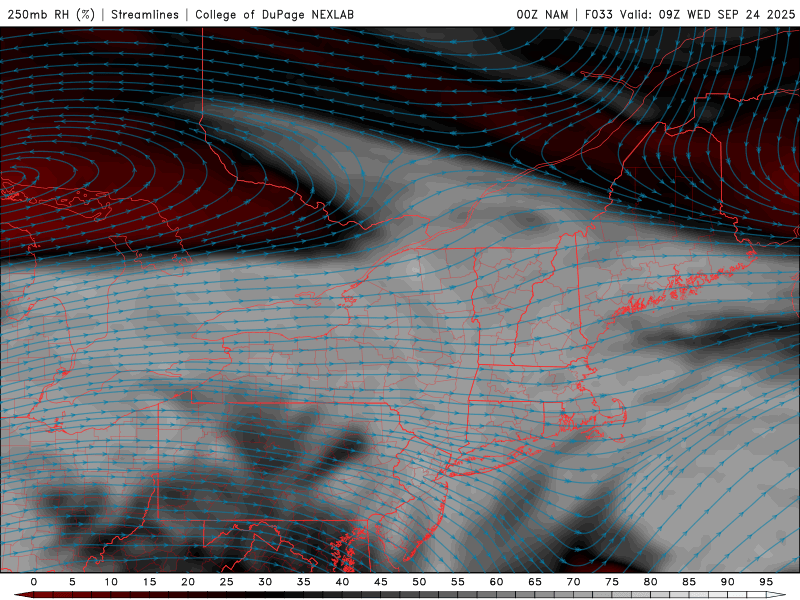Click the "60" colorbar tick label
The image size is (800, 600).
point(496,582)
